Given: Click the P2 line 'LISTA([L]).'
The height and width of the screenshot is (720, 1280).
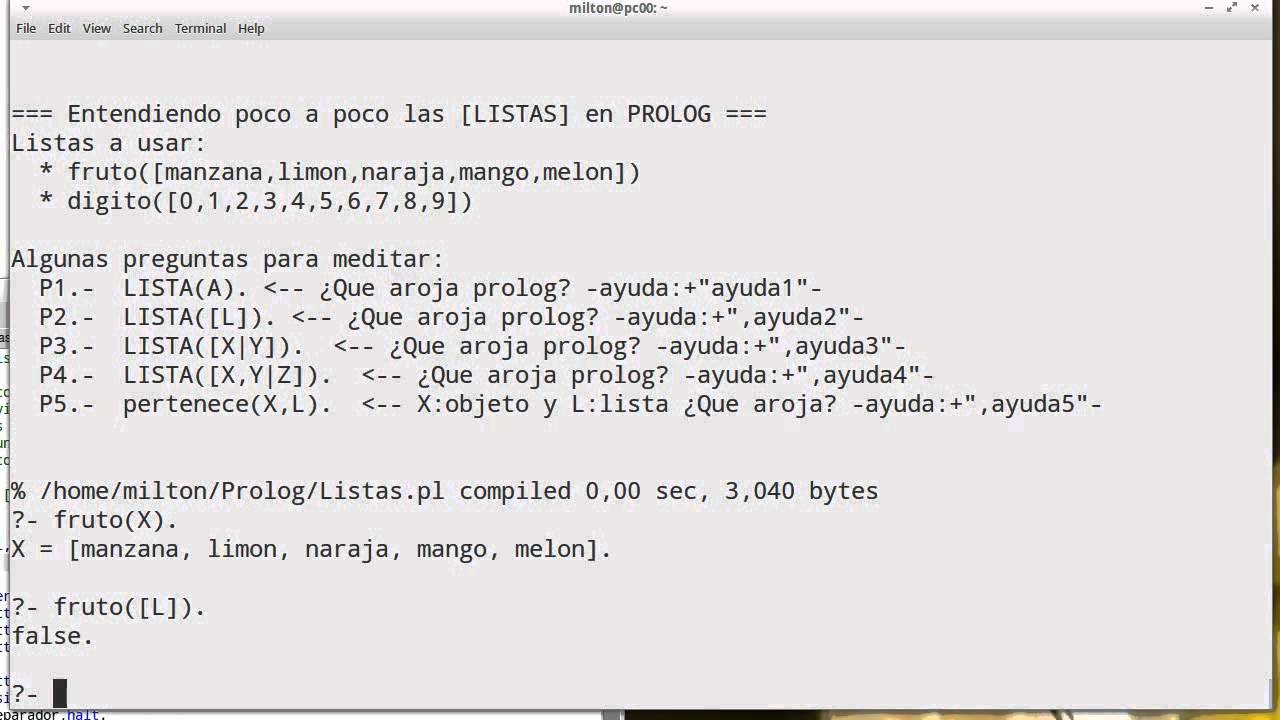Looking at the screenshot, I should click(200, 317).
